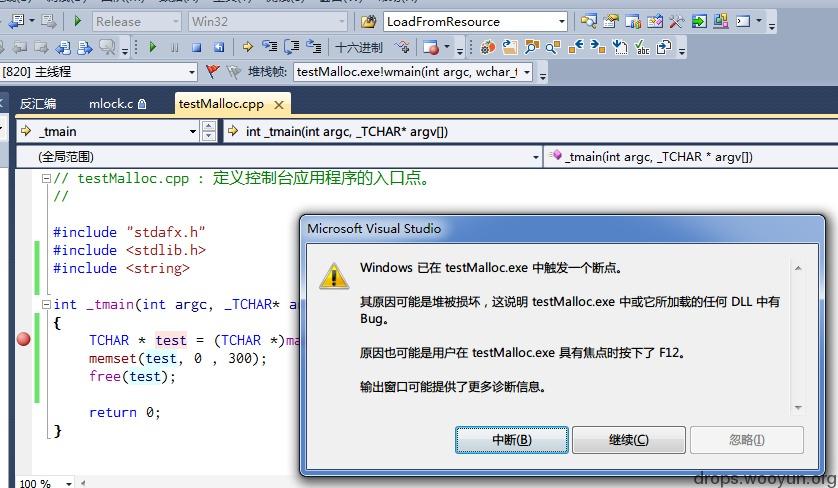Click the Show Threads in Source icon
Screen dimensions: 838x488
[x=403, y=48]
